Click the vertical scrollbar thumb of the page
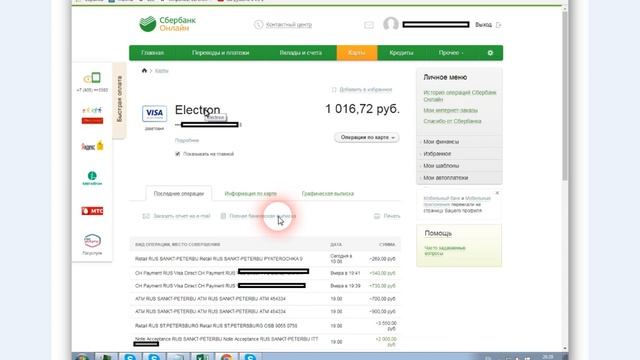The height and width of the screenshot is (360, 640). point(565,96)
